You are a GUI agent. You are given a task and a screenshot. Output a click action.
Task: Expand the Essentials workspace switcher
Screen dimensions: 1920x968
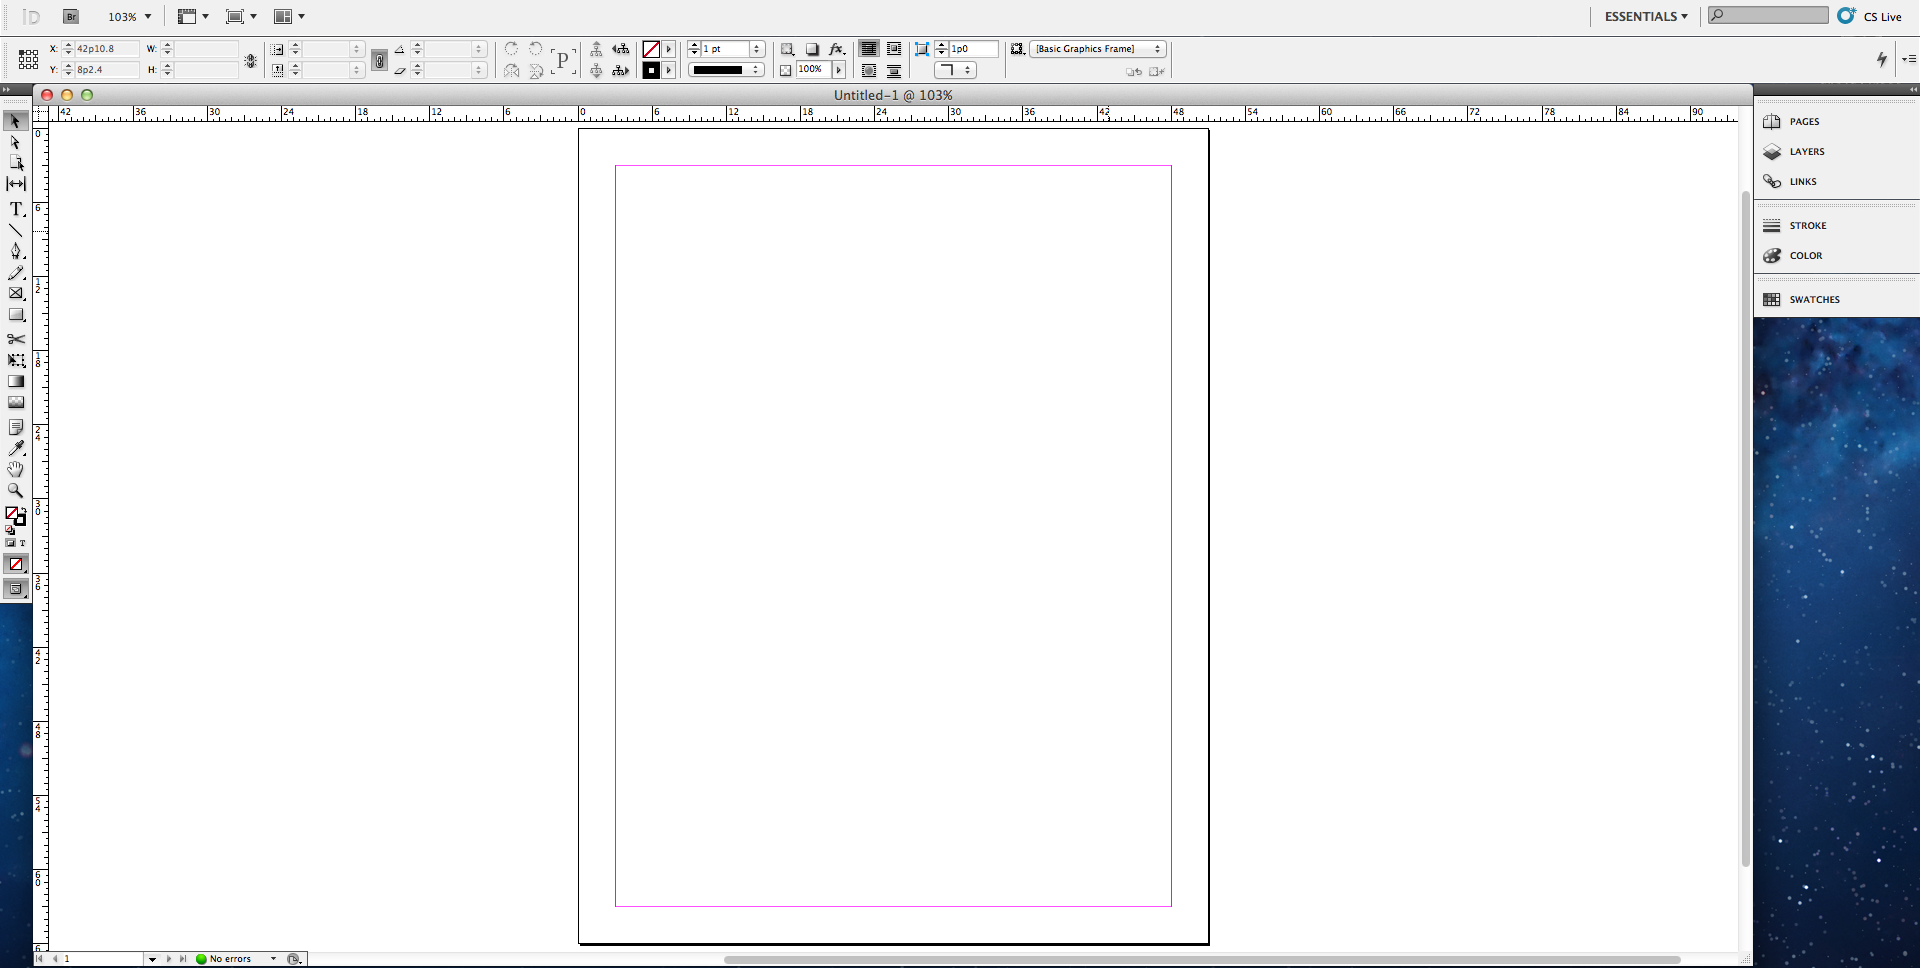1646,16
